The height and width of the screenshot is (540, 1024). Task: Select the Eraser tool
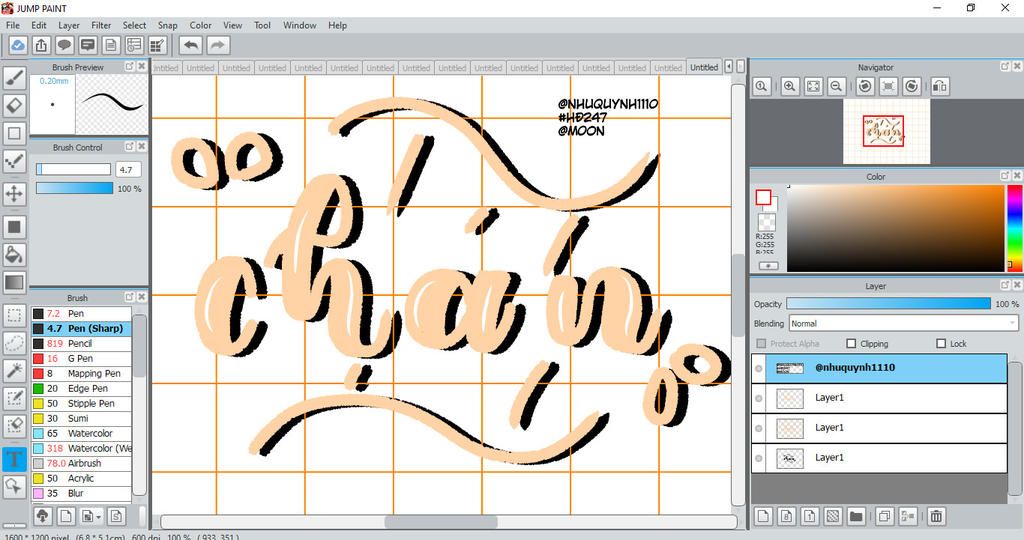[x=14, y=105]
